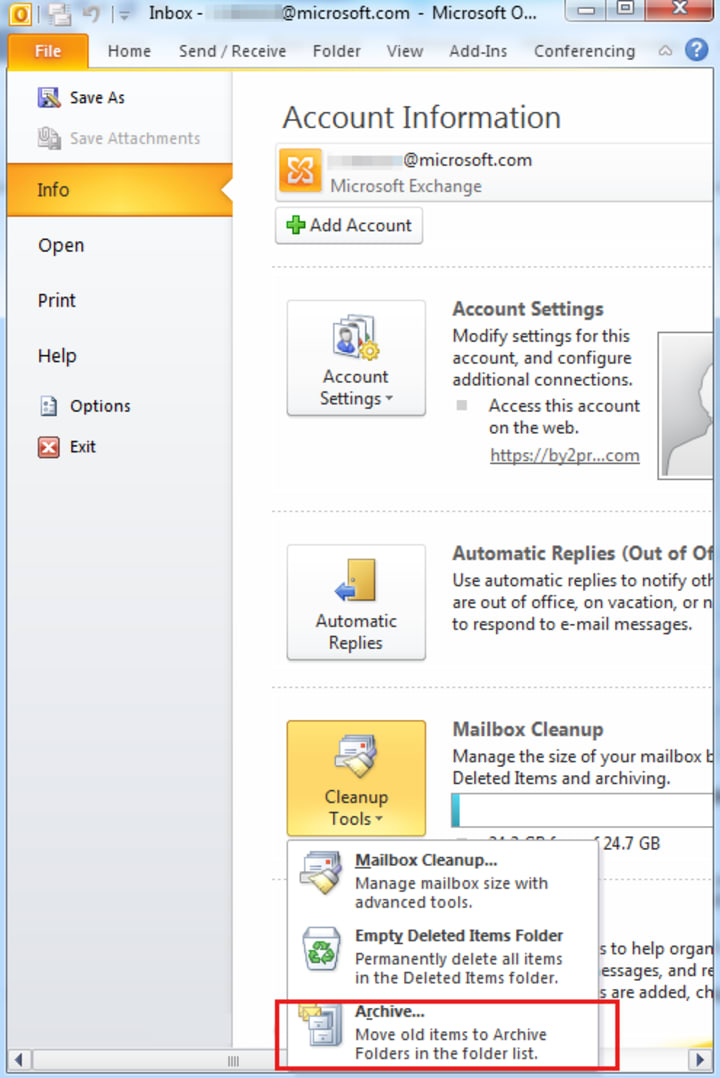
Task: Select Mailbox Cleanup... from the menu
Action: coord(442,880)
